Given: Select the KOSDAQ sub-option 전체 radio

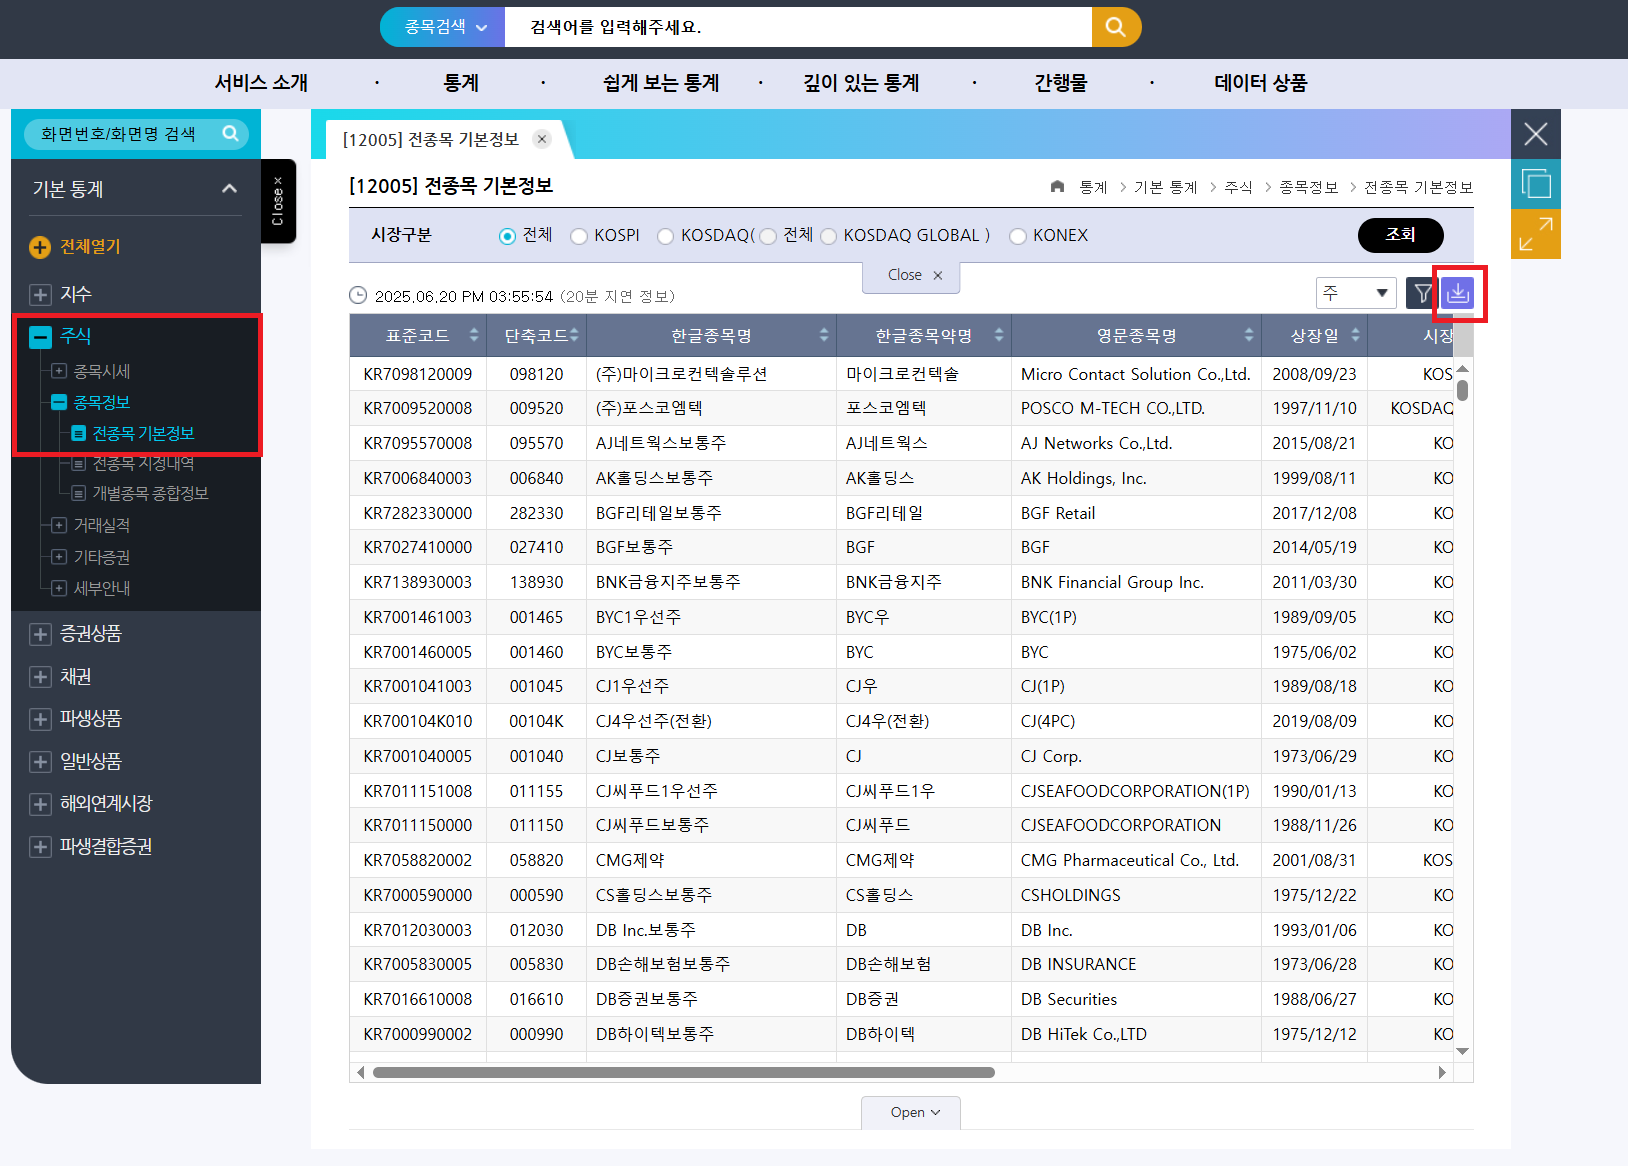Looking at the screenshot, I should click(768, 236).
